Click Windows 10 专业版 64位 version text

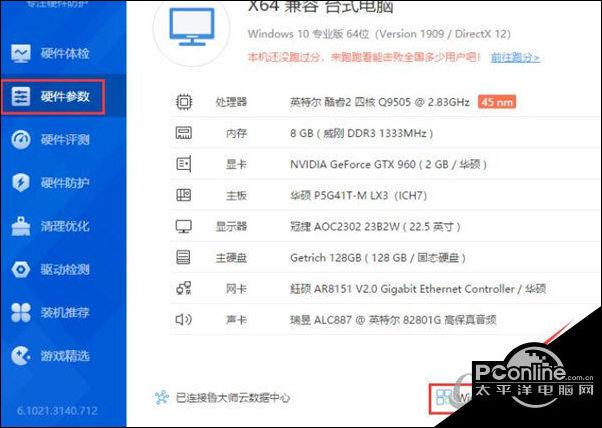tap(380, 34)
